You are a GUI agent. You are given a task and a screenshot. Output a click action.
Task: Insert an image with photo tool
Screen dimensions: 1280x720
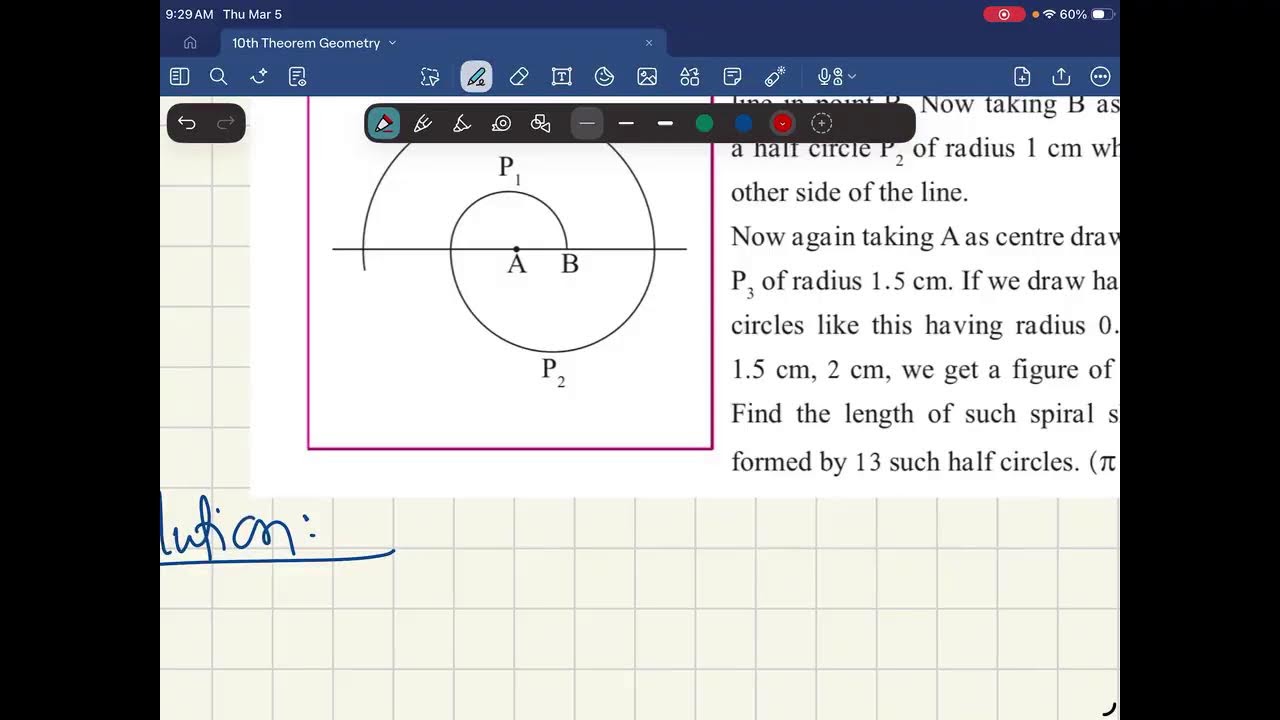[x=647, y=76]
